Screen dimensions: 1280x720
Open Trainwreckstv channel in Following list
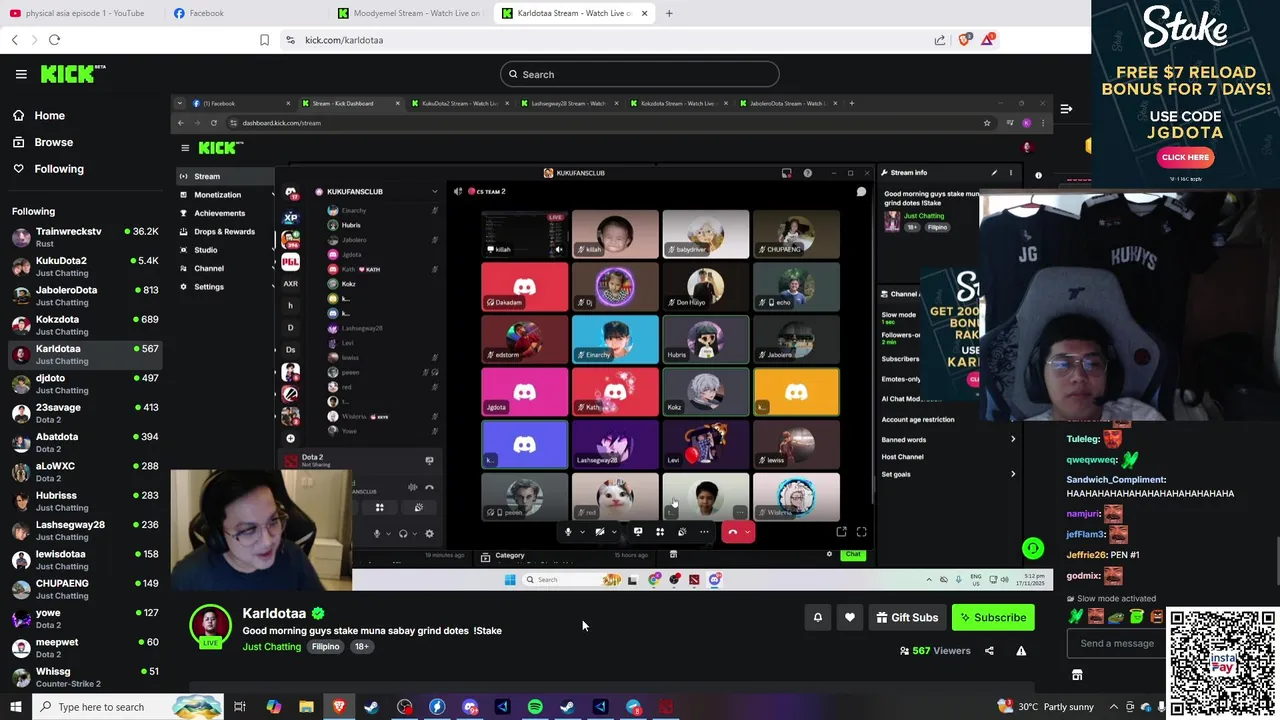tap(85, 237)
